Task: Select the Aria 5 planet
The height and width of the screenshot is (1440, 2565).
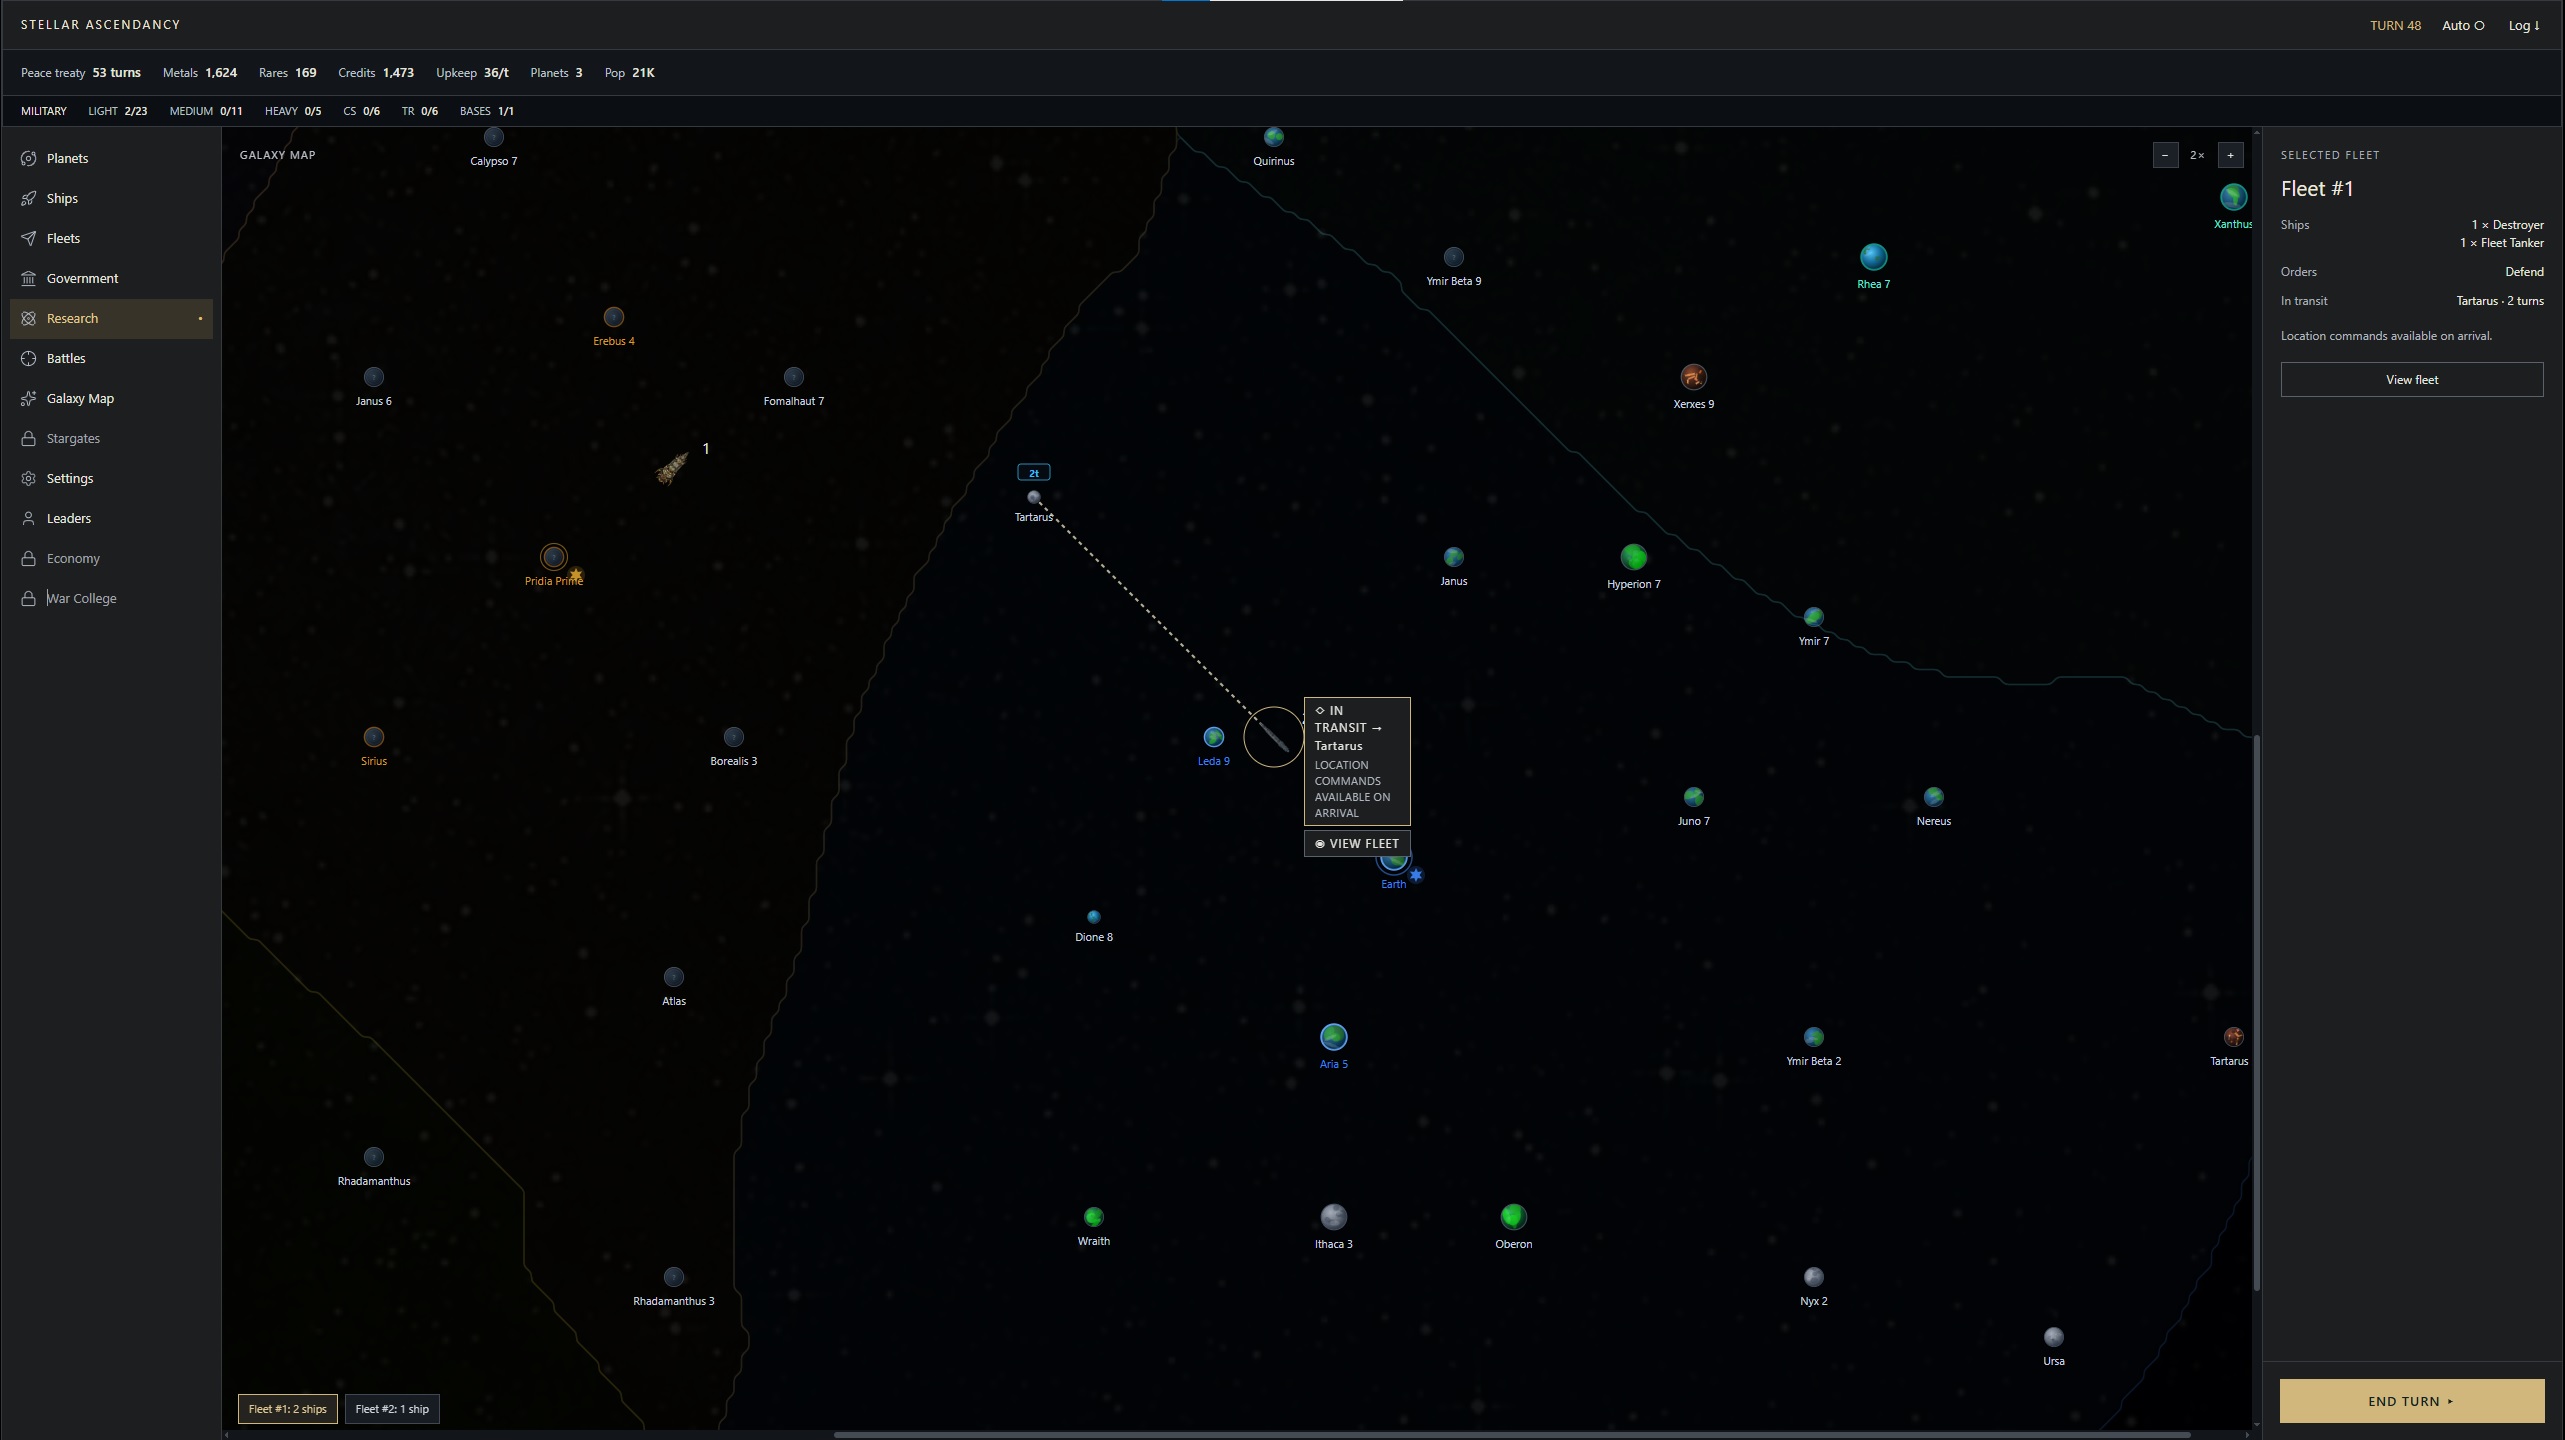Action: [1333, 1037]
